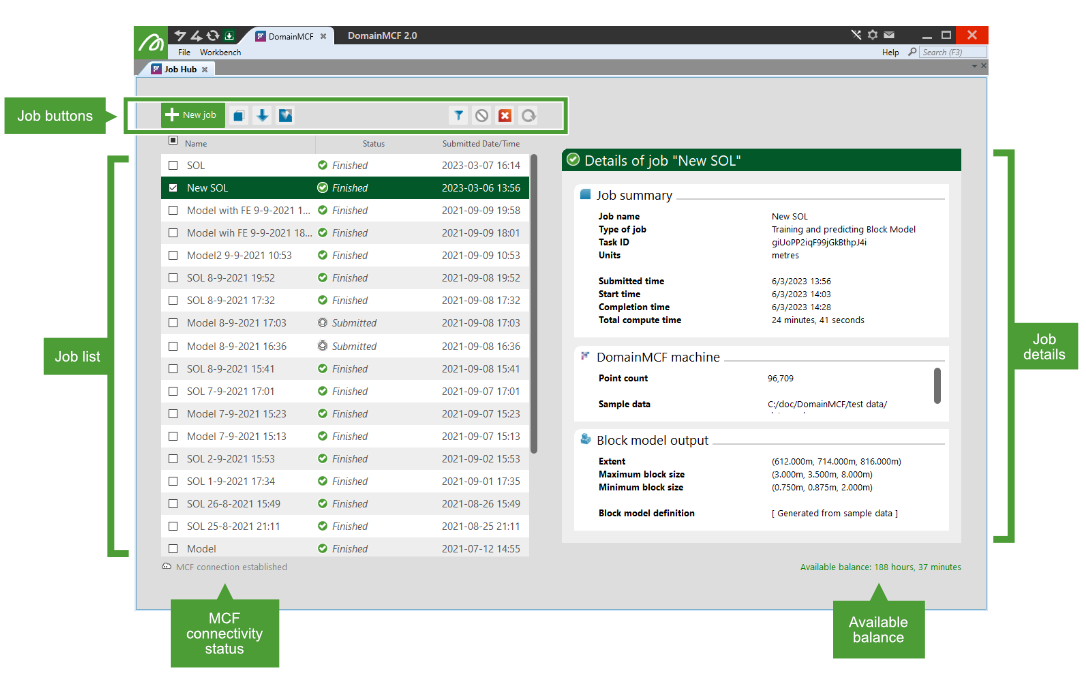This screenshot has height=676, width=1086.
Task: Click the undo arrow in title bar
Action: (x=181, y=35)
